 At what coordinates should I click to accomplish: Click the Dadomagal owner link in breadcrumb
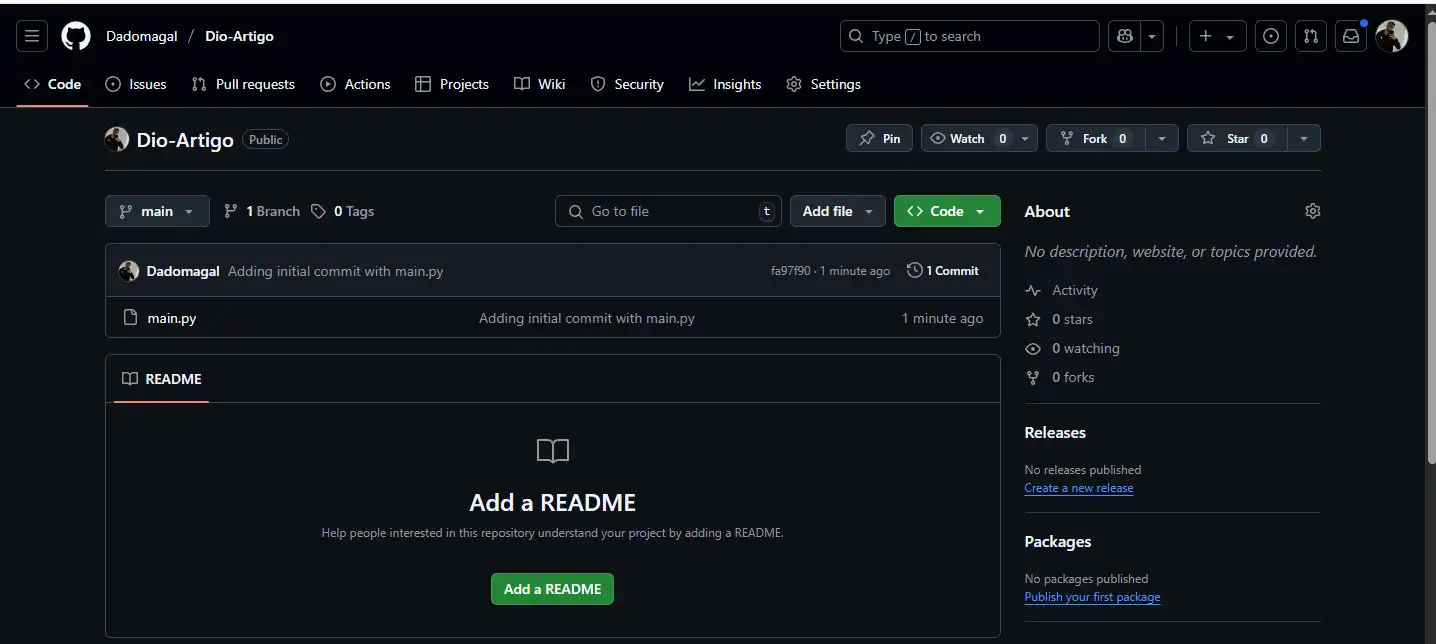click(x=142, y=36)
